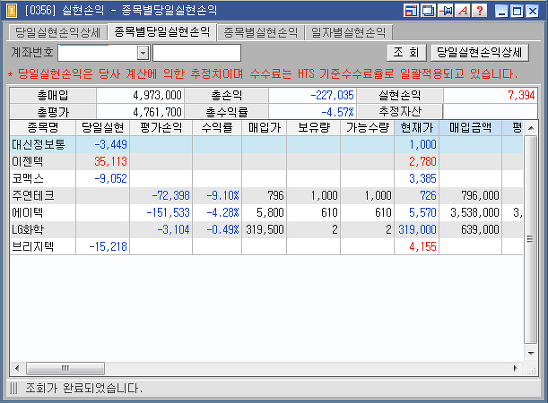
Task: Click the 보유량 column header
Action: (313, 128)
